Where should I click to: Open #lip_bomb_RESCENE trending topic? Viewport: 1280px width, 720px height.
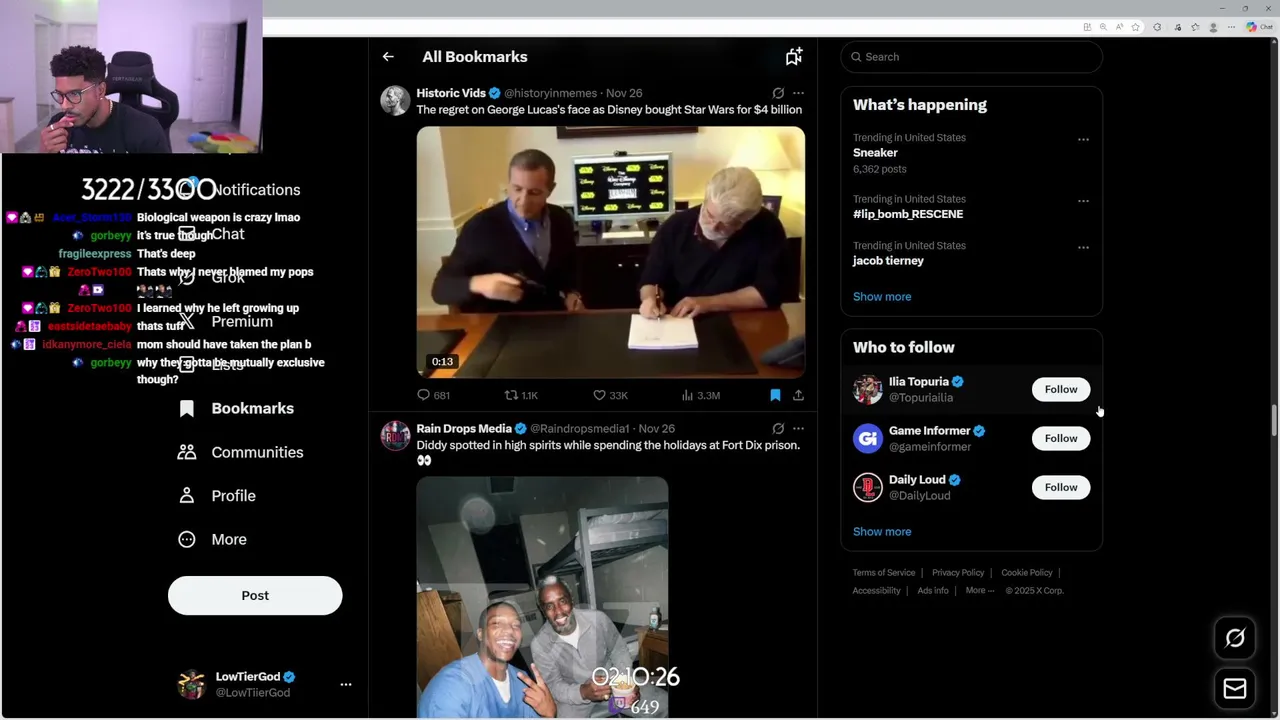pyautogui.click(x=908, y=214)
